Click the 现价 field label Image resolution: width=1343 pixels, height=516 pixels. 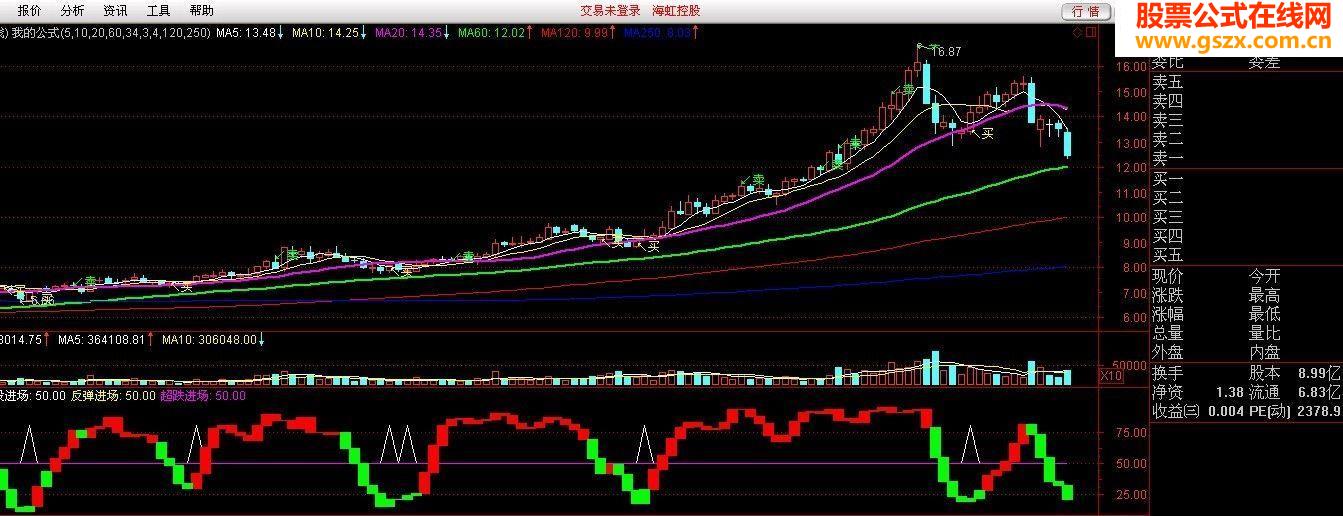click(x=1167, y=277)
